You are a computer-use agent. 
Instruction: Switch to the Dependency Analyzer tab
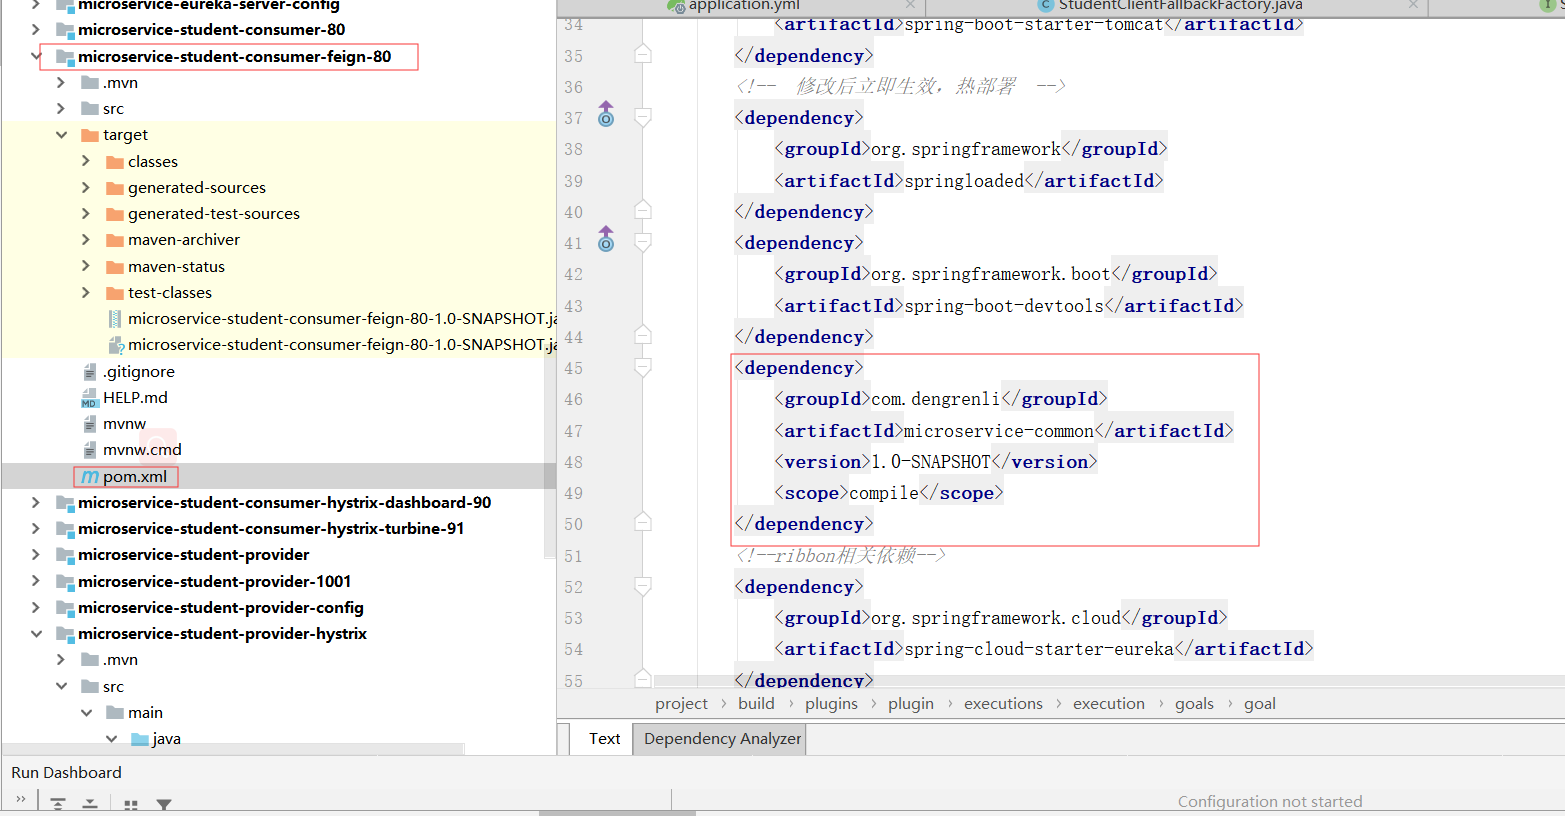(x=722, y=739)
